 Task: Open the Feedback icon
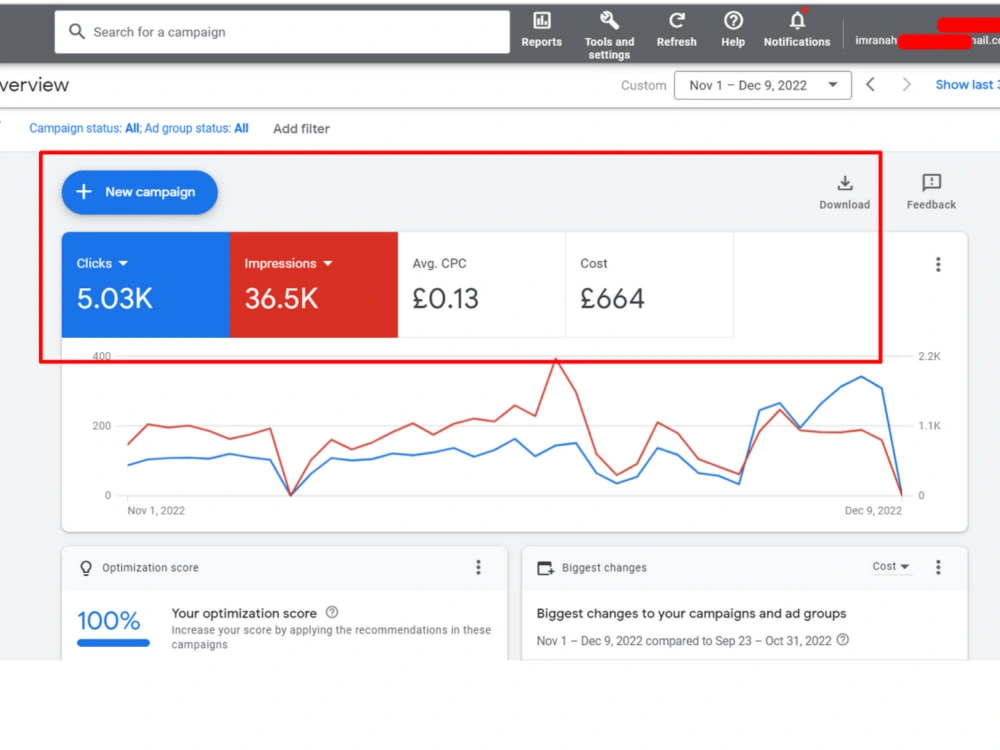931,183
